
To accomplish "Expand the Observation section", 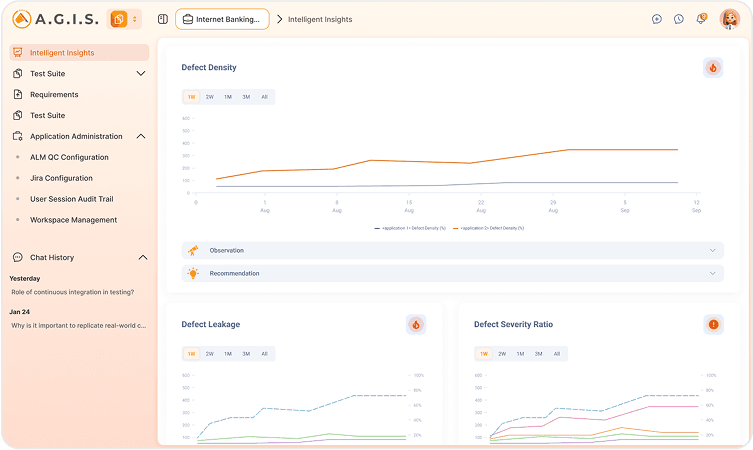I will [x=452, y=250].
